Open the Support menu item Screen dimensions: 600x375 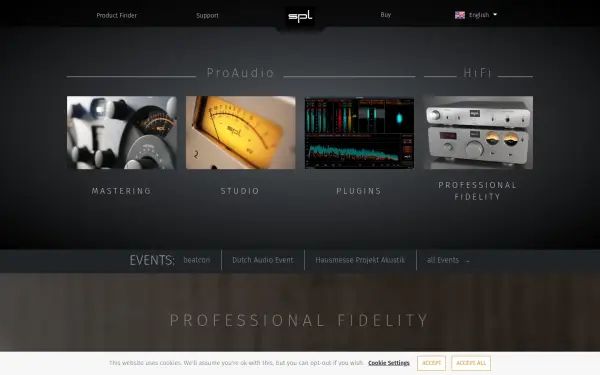click(207, 15)
